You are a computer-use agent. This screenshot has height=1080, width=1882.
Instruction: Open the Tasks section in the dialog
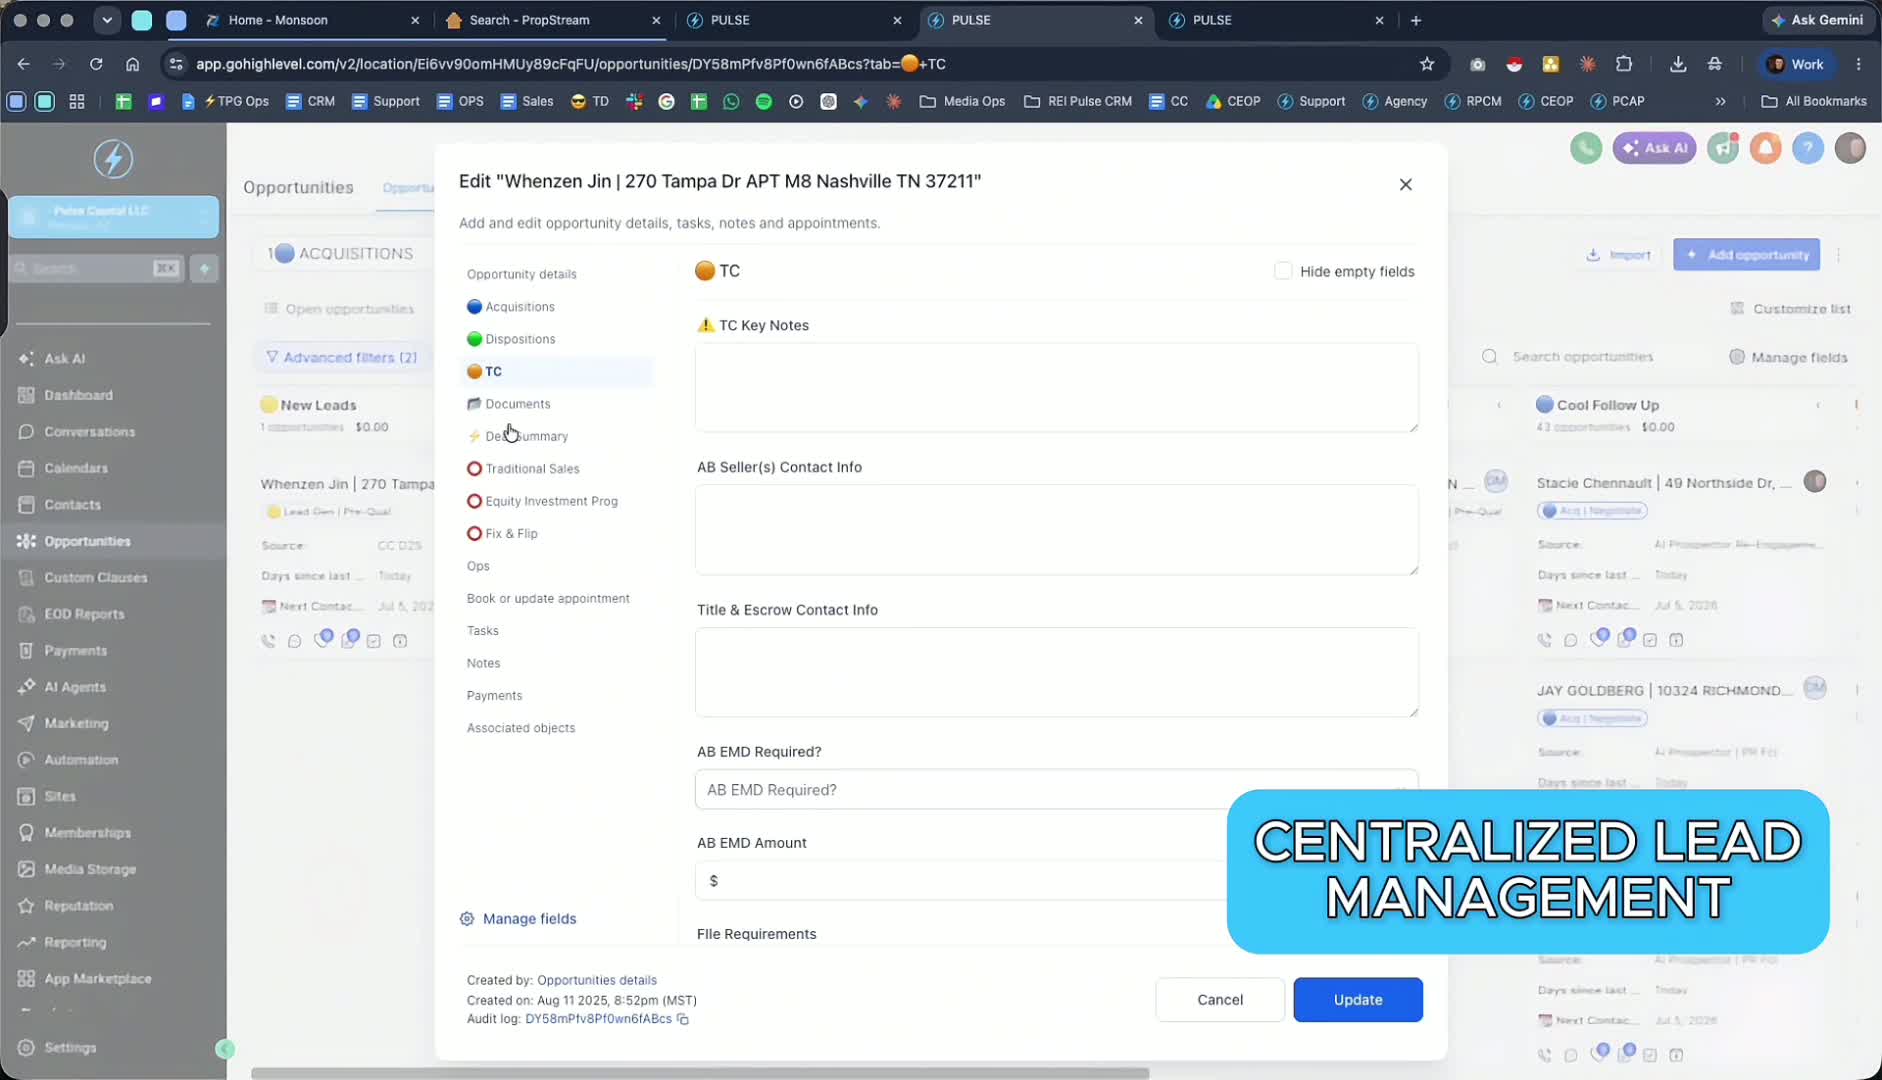click(x=483, y=631)
